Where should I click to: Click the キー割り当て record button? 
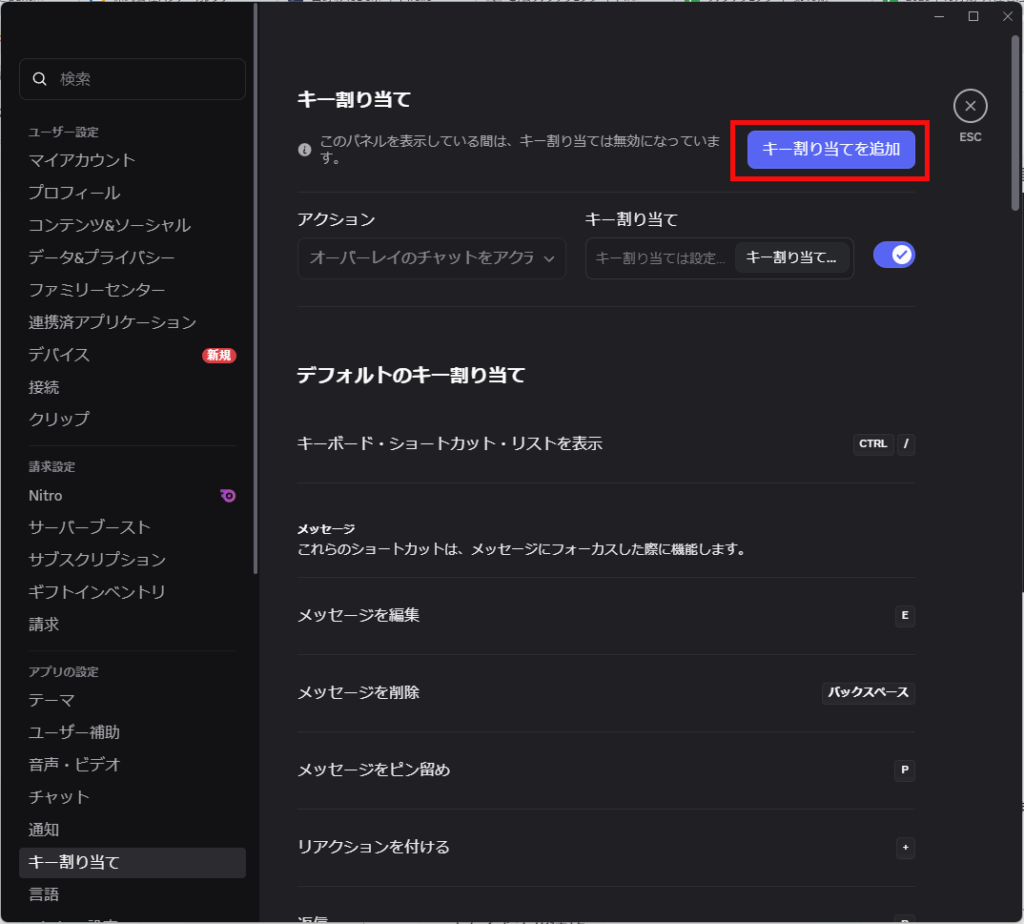[x=791, y=258]
